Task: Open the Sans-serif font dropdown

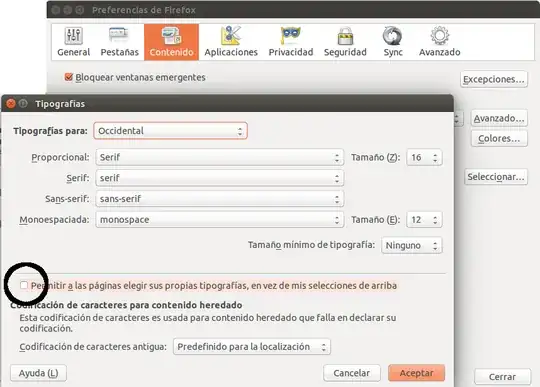Action: 220,199
